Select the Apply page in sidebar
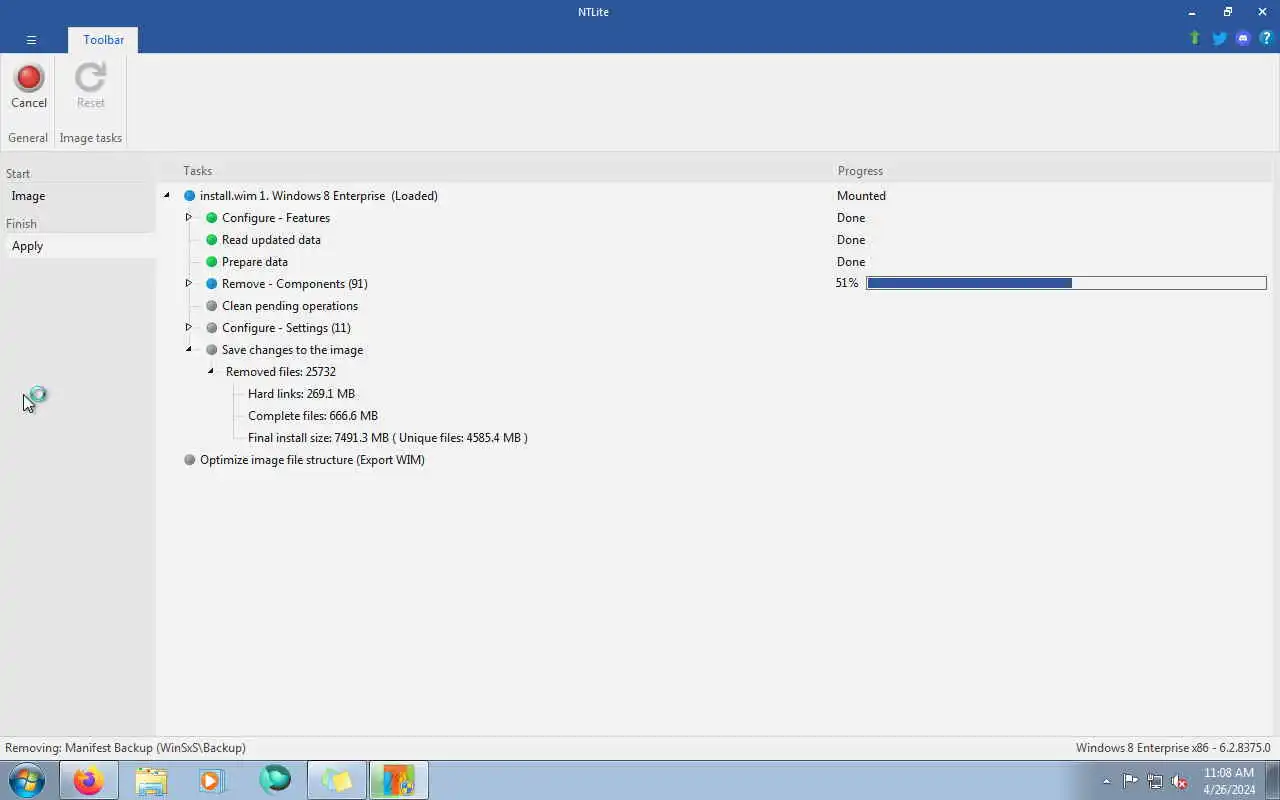Viewport: 1280px width, 800px height. (80, 246)
